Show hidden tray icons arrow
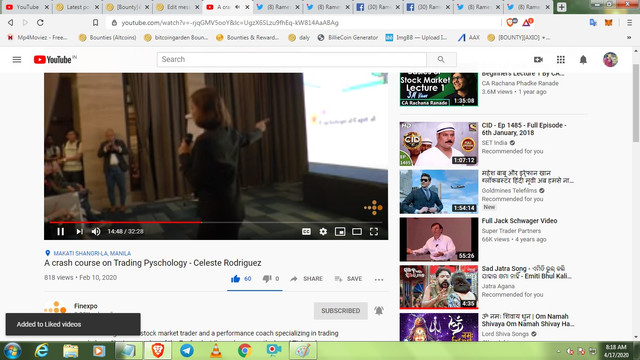Screen dimensions: 640x360 (558, 351)
